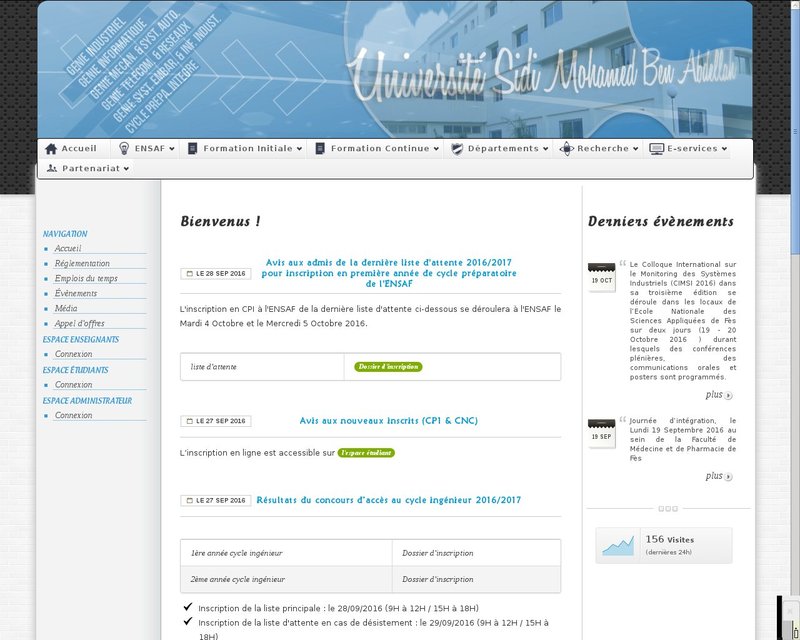The image size is (800, 640).
Task: Click calendar icon in the 28 SEP 2016 badge
Action: (x=189, y=274)
